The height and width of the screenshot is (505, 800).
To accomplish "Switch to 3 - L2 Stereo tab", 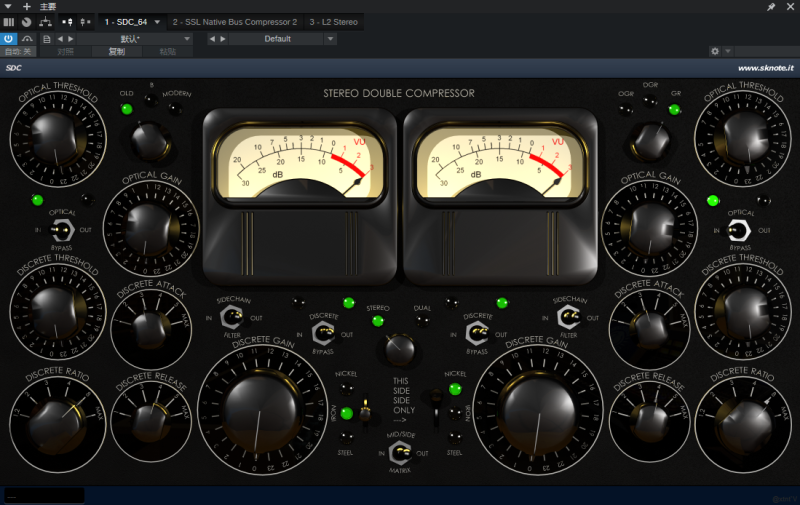I will 334,22.
